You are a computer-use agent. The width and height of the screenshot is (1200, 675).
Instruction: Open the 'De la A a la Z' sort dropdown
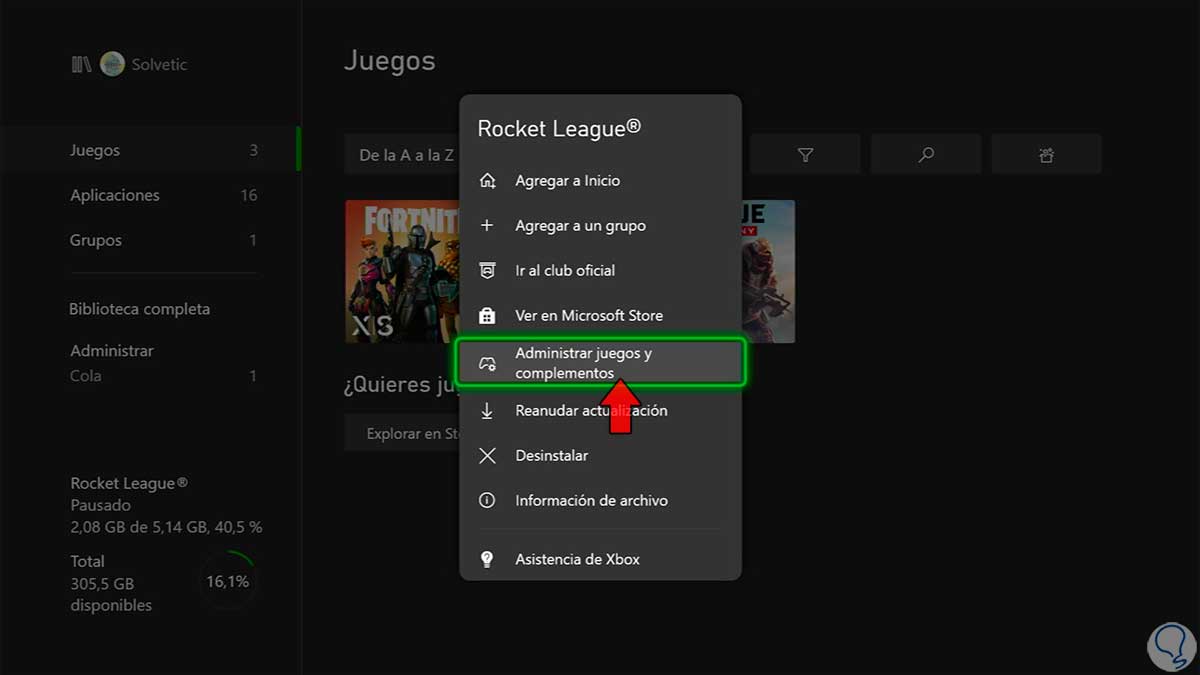[x=403, y=155]
